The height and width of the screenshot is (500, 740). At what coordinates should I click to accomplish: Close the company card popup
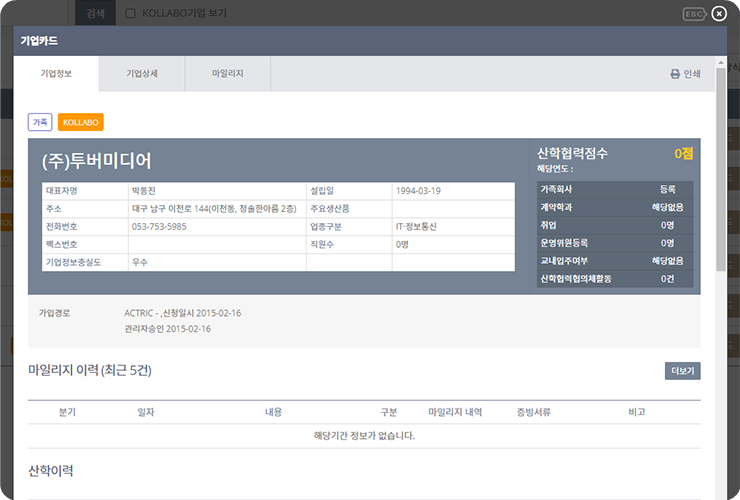pos(719,14)
